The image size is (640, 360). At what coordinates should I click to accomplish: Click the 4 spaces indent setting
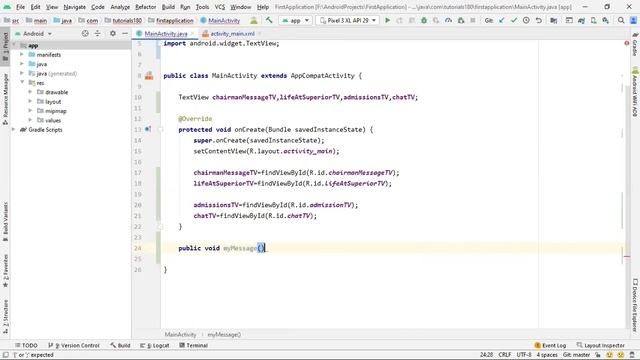click(x=547, y=355)
